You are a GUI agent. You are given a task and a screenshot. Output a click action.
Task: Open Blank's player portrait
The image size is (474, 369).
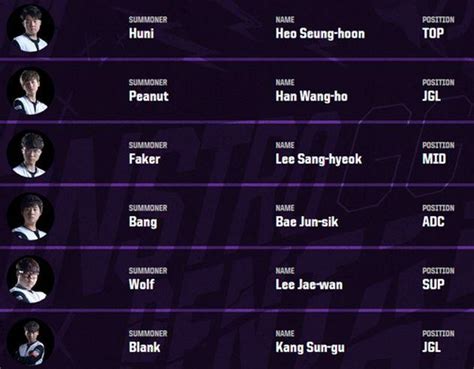point(30,342)
